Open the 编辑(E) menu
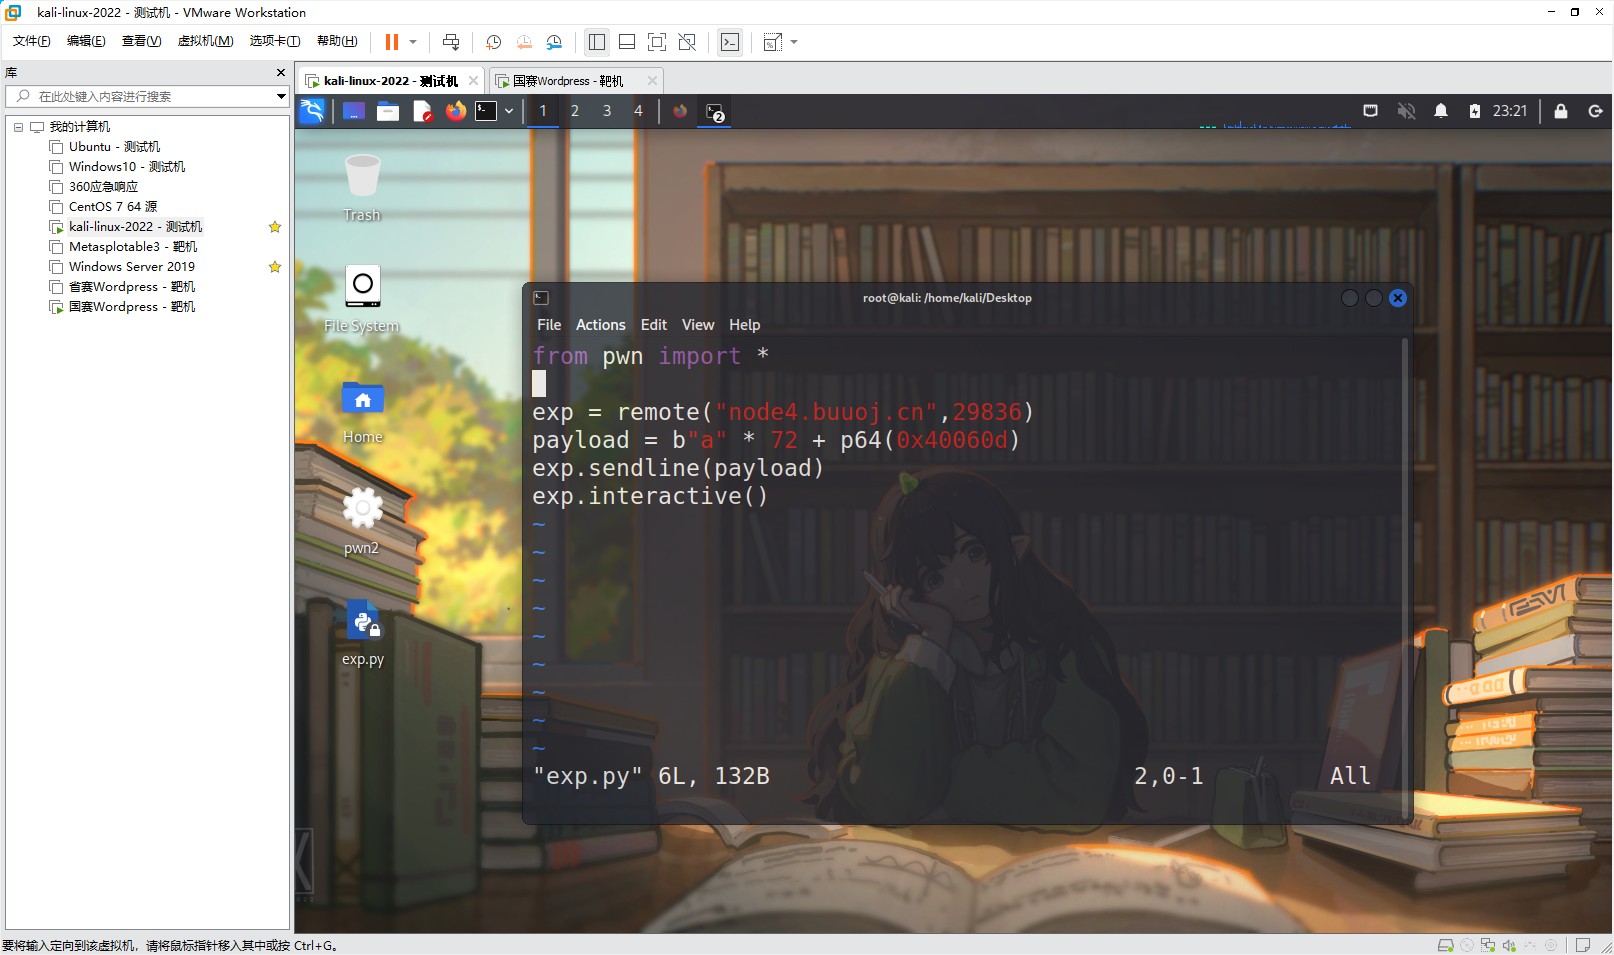Viewport: 1614px width, 955px height. (86, 41)
